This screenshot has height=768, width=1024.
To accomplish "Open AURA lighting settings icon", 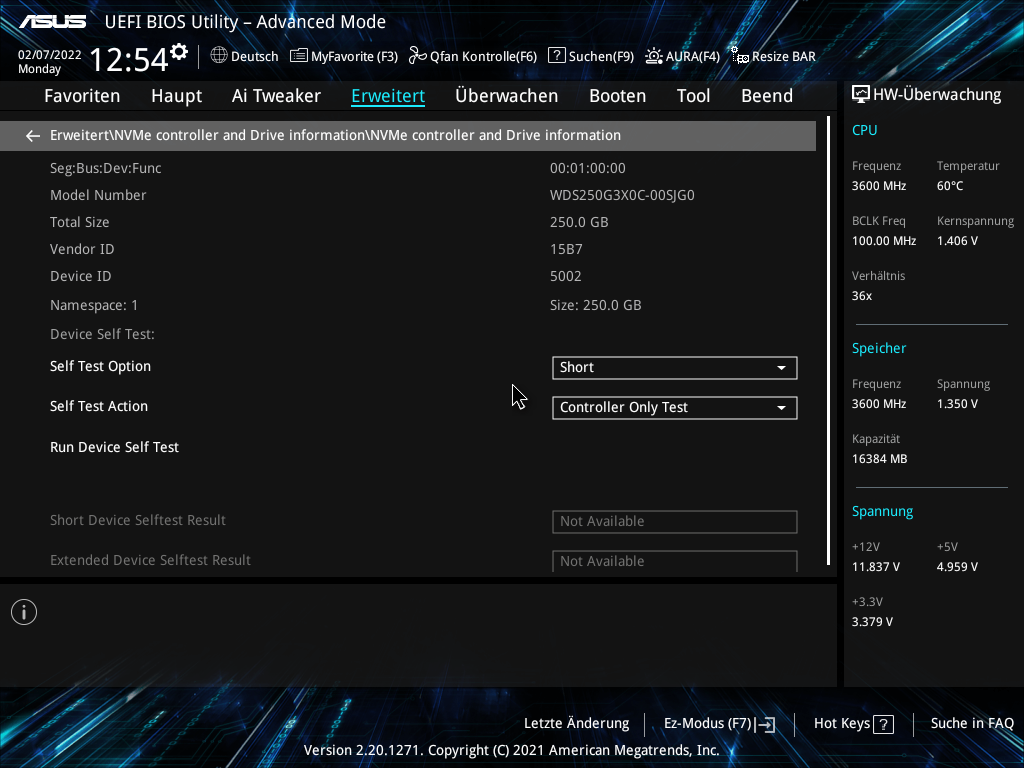I will coord(654,56).
